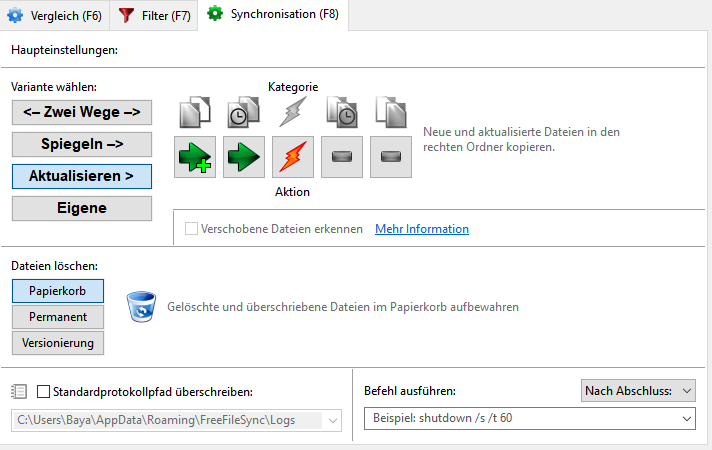Open the Filter (F7) tab
The width and height of the screenshot is (712, 450).
tap(154, 15)
